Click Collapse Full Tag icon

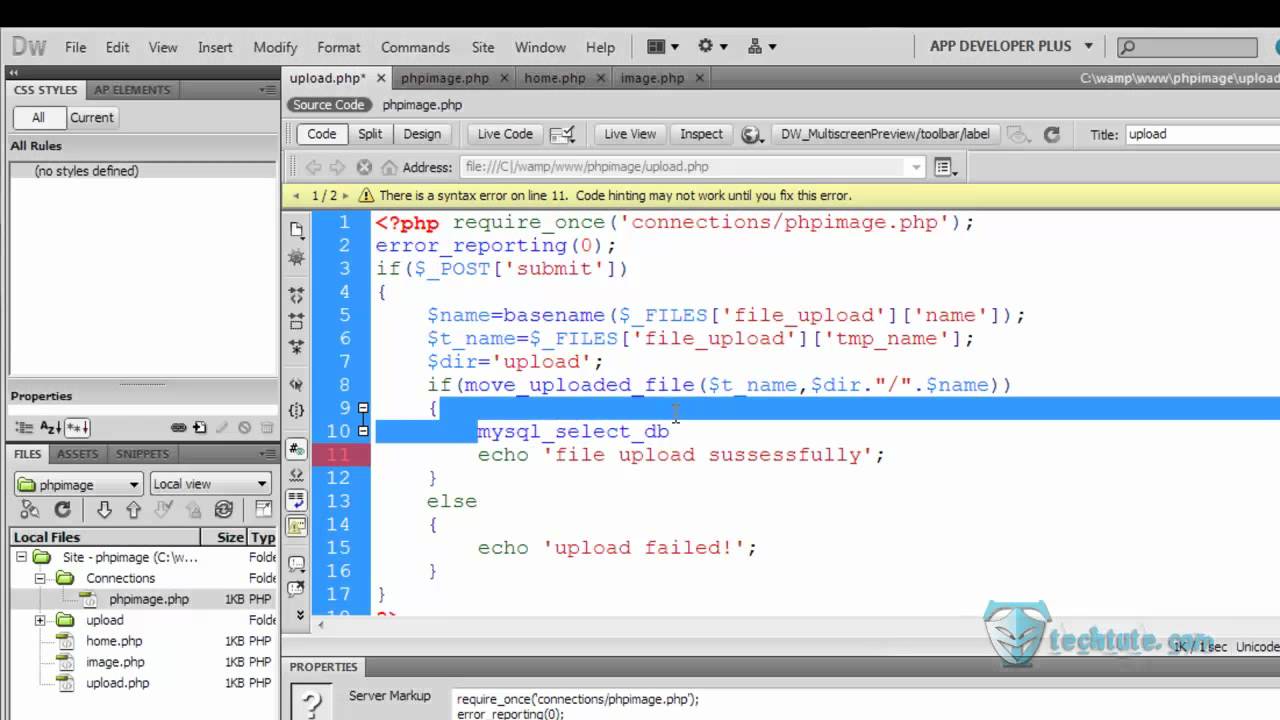point(297,295)
